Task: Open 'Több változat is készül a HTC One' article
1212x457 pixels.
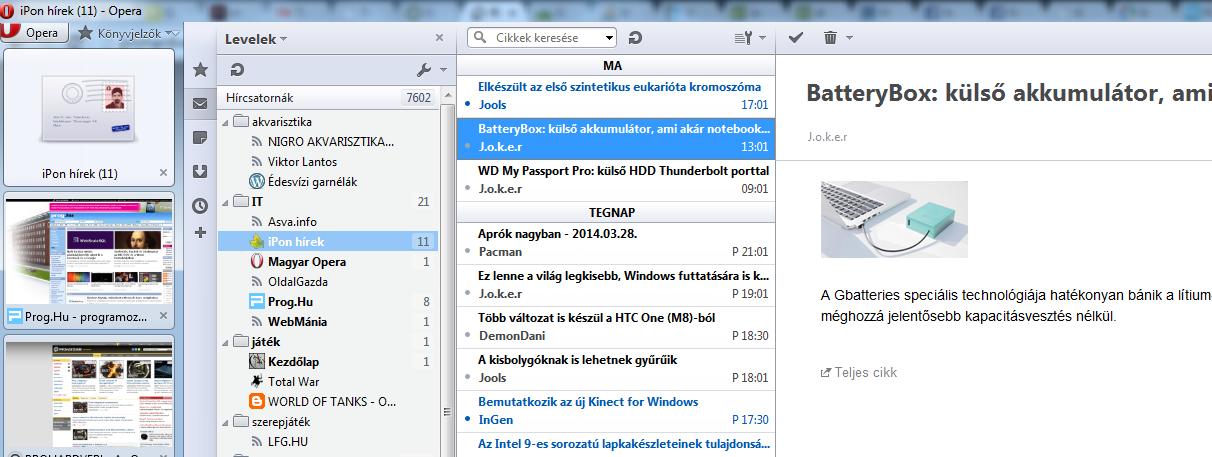Action: tap(616, 326)
